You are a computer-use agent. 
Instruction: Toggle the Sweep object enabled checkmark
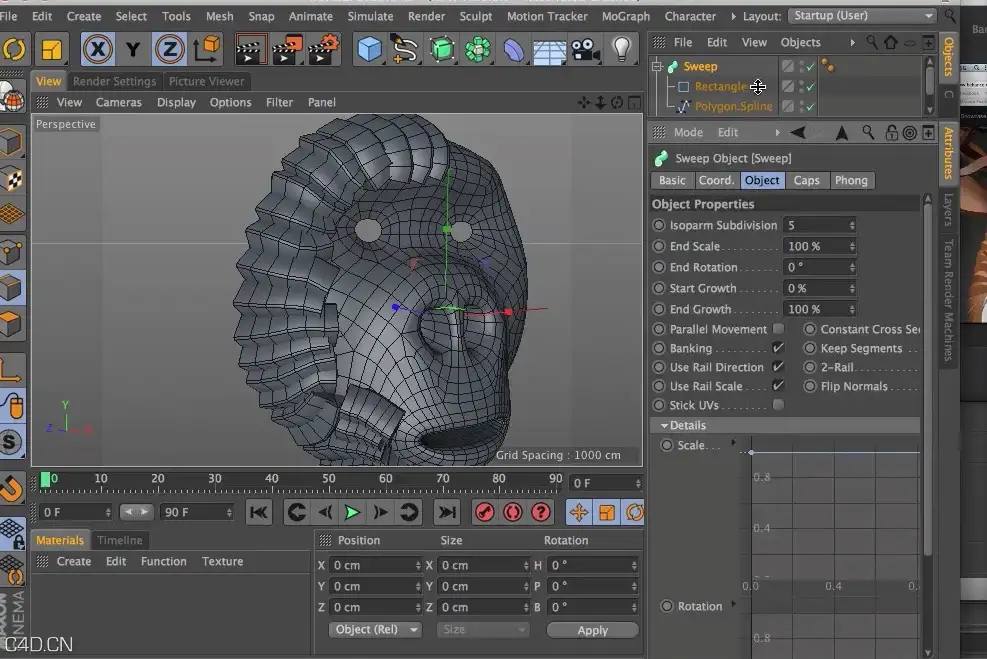pos(810,66)
